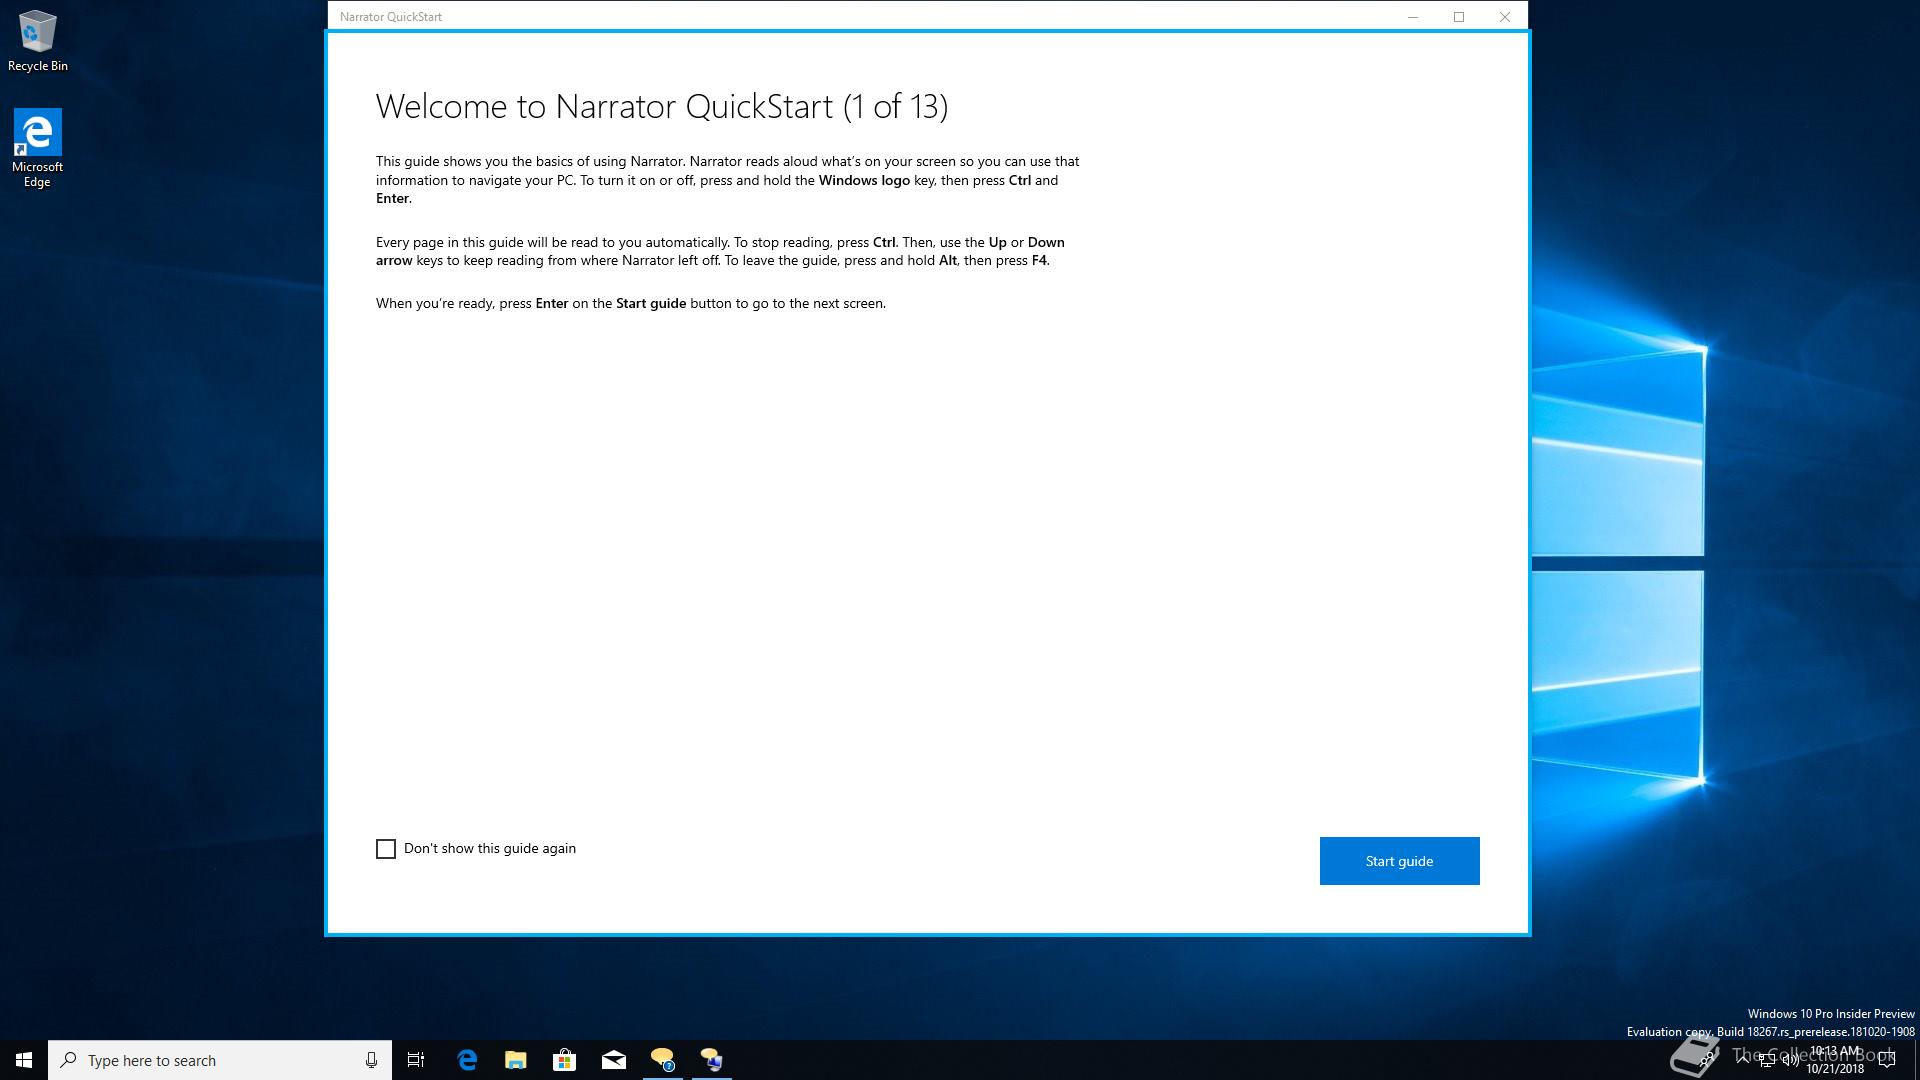
Task: Open the Recycle Bin desktop icon
Action: [38, 41]
